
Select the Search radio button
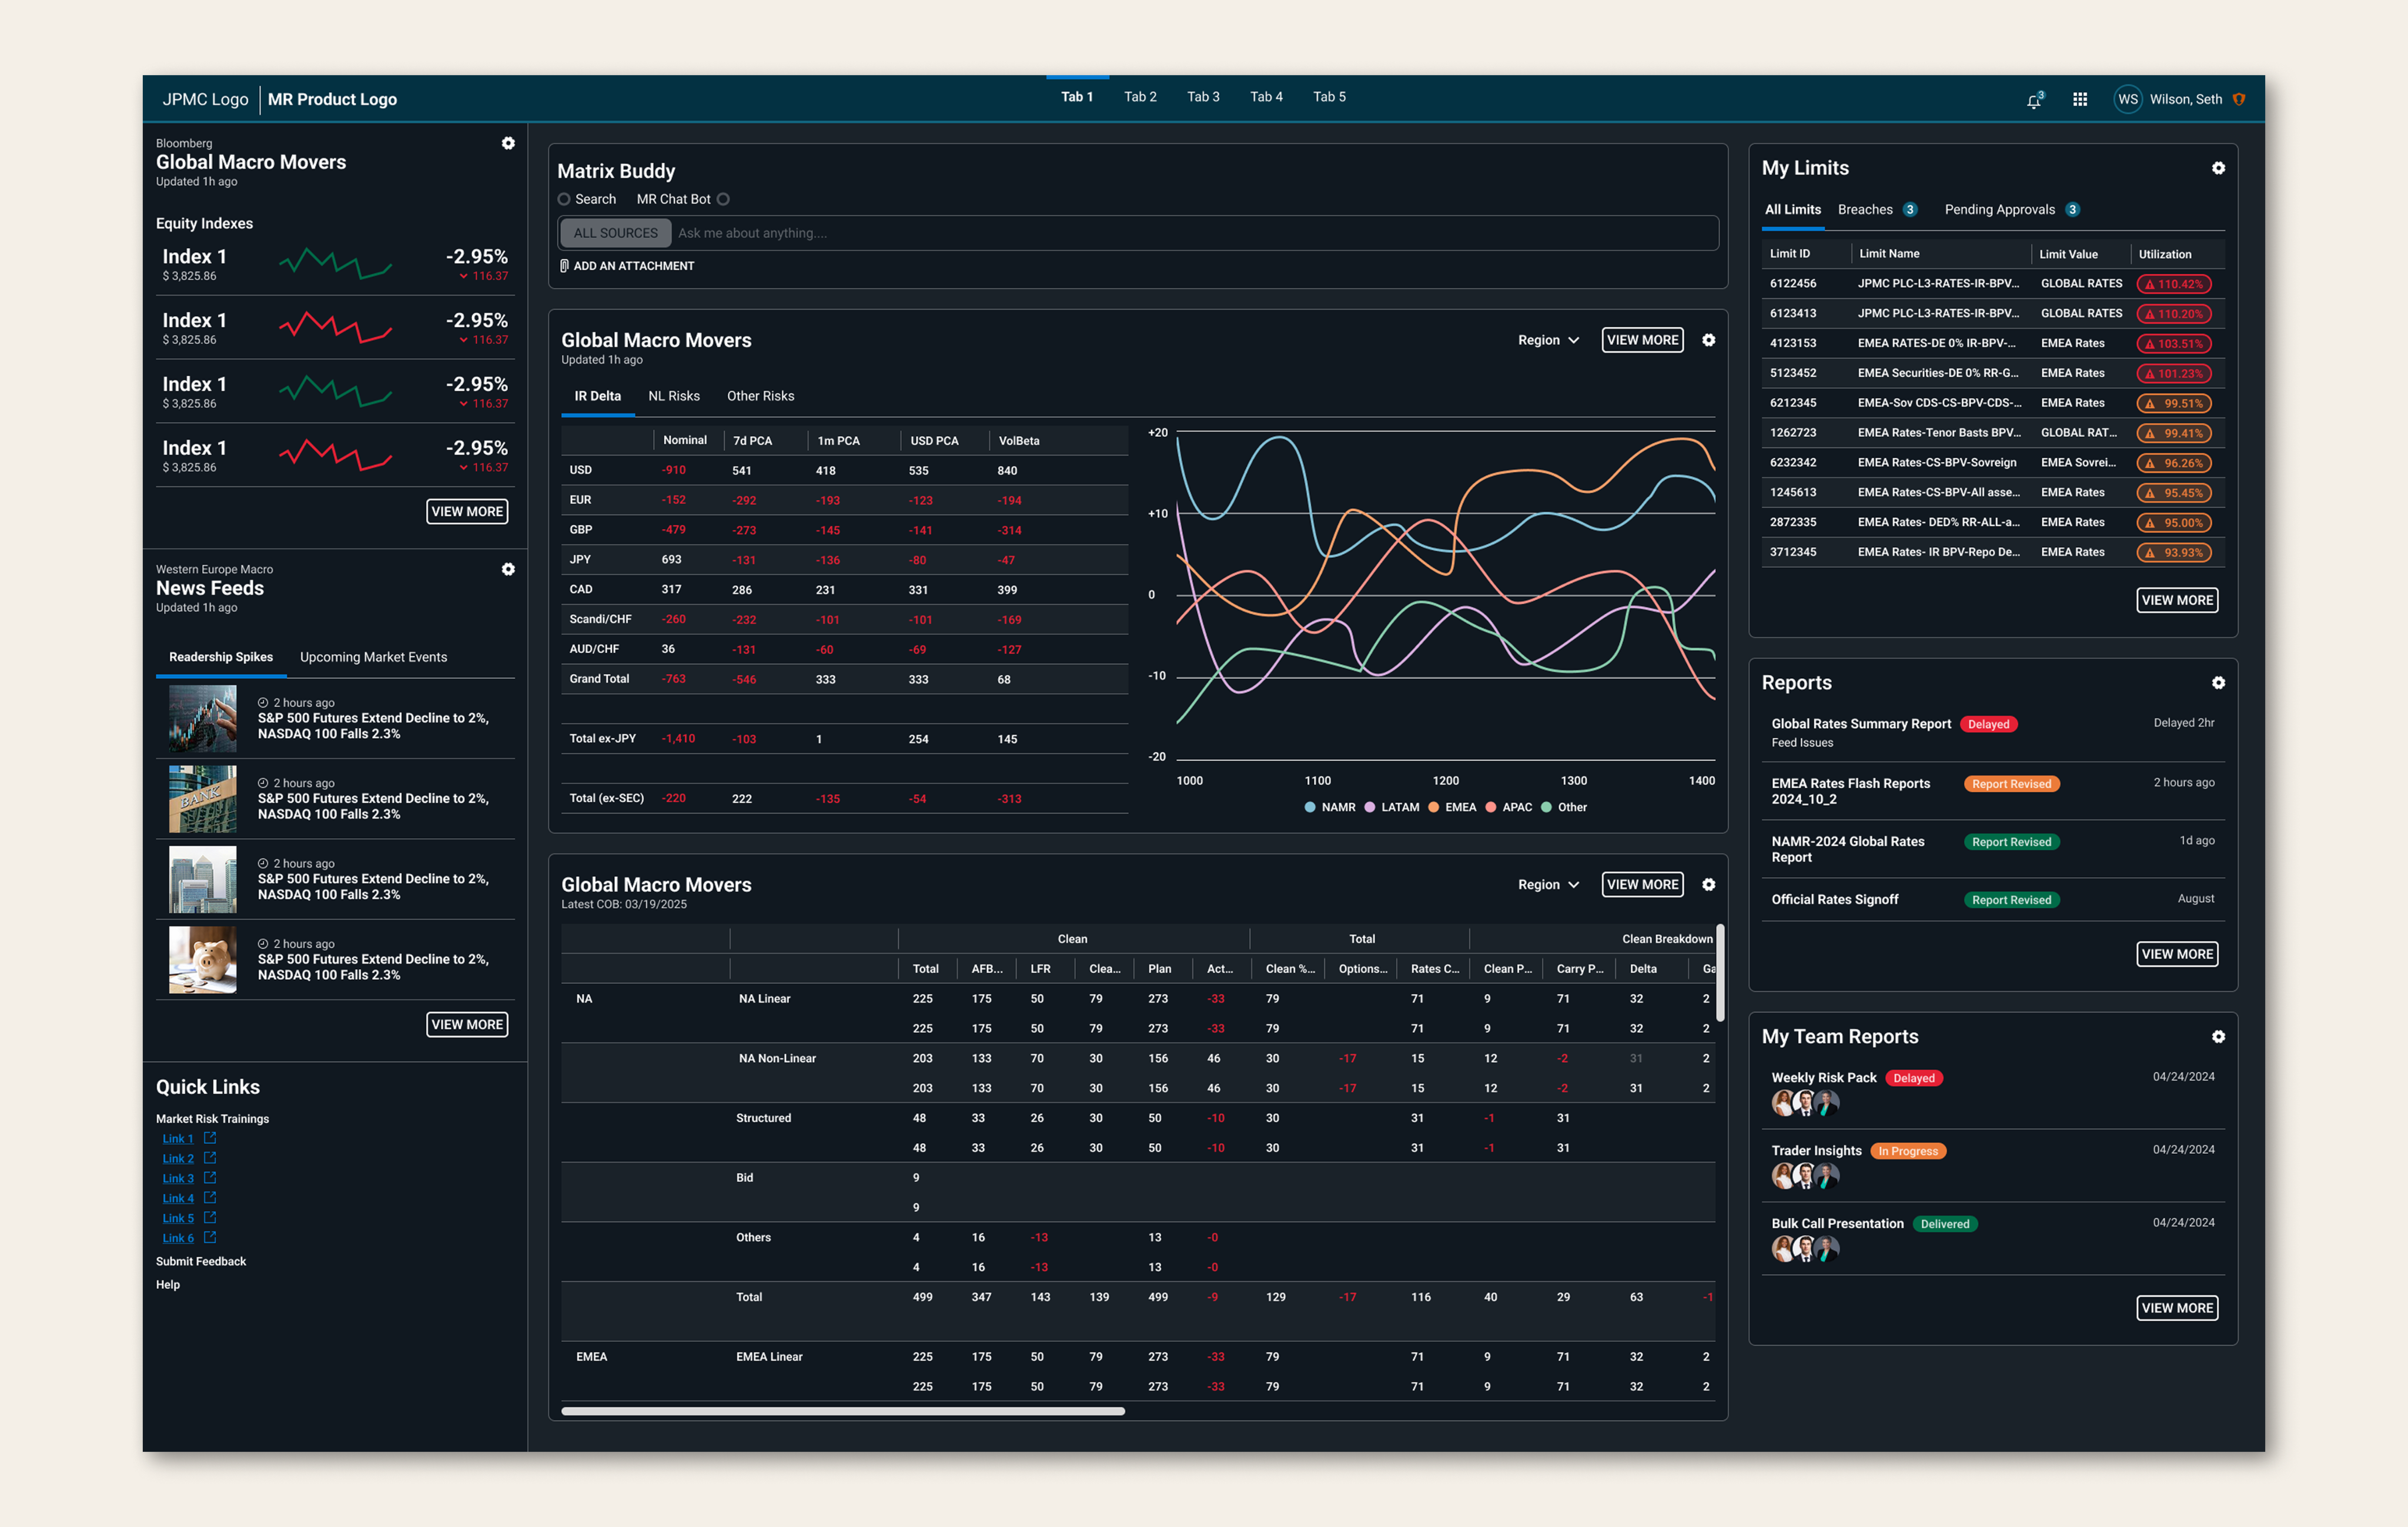click(x=564, y=199)
